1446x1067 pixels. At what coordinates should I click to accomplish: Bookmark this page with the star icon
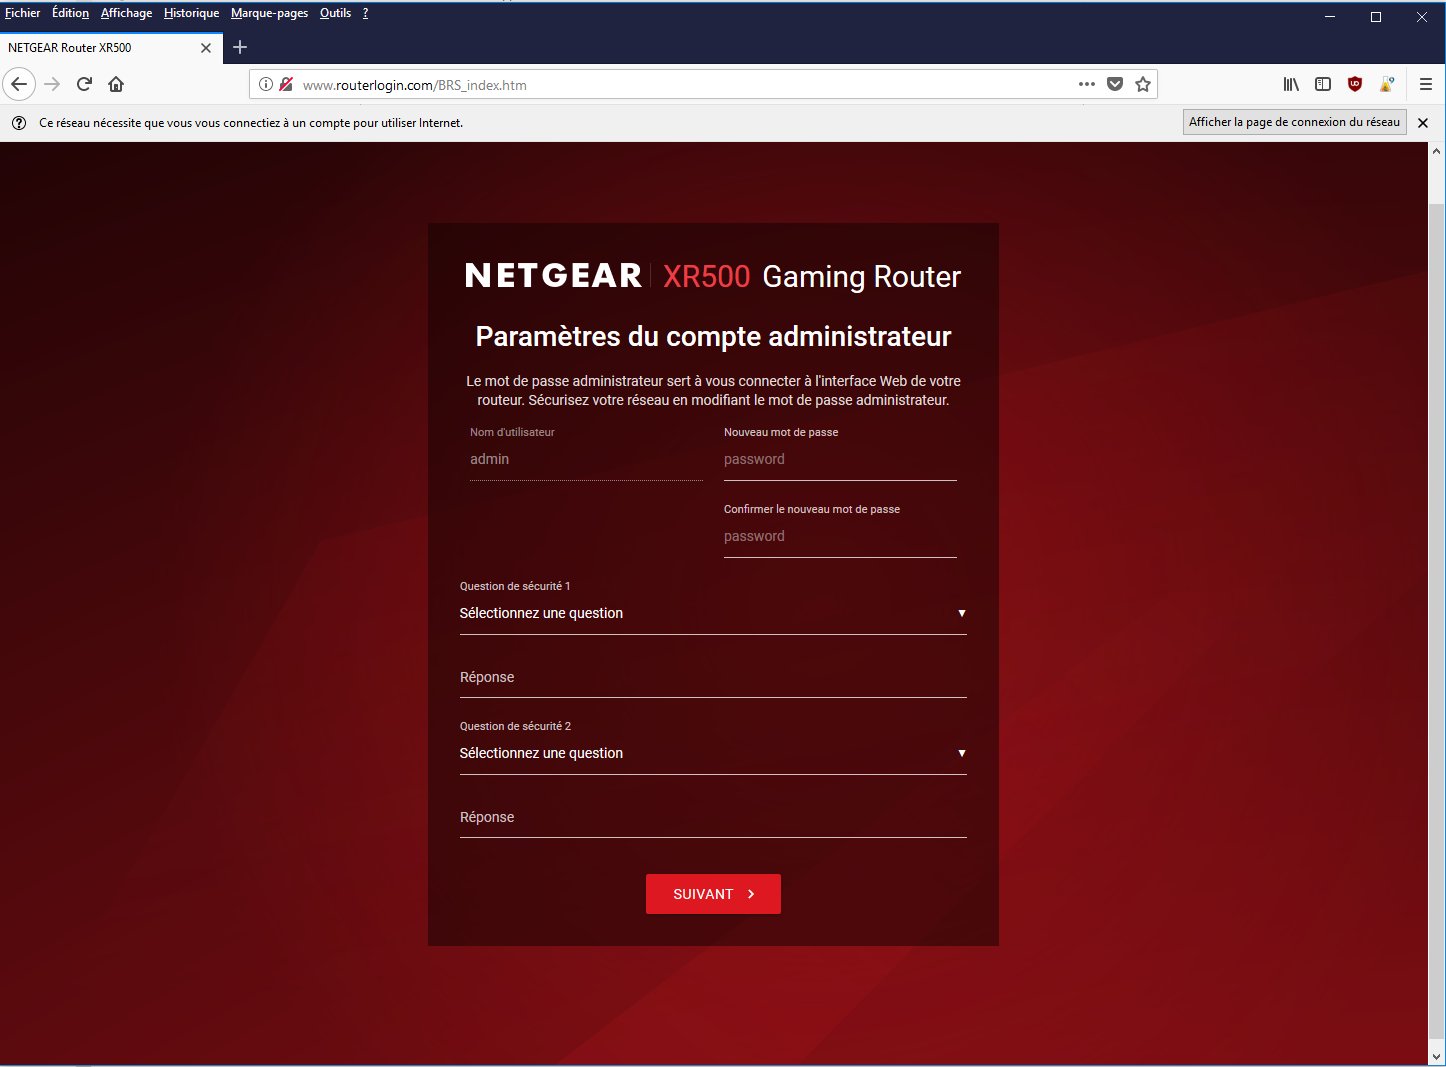tap(1143, 85)
